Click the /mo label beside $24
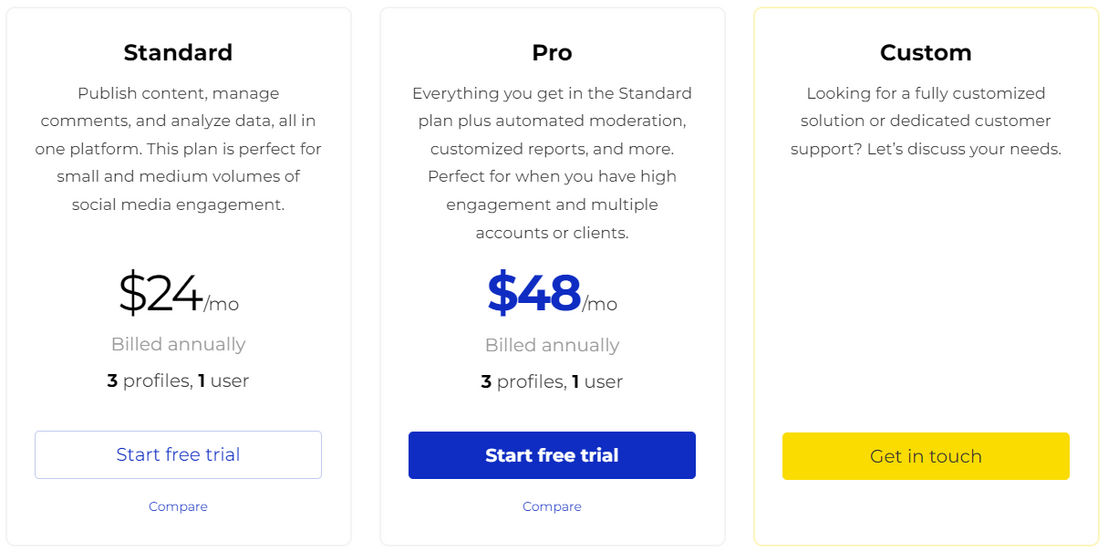Viewport: 1108px width, 554px height. (x=221, y=305)
